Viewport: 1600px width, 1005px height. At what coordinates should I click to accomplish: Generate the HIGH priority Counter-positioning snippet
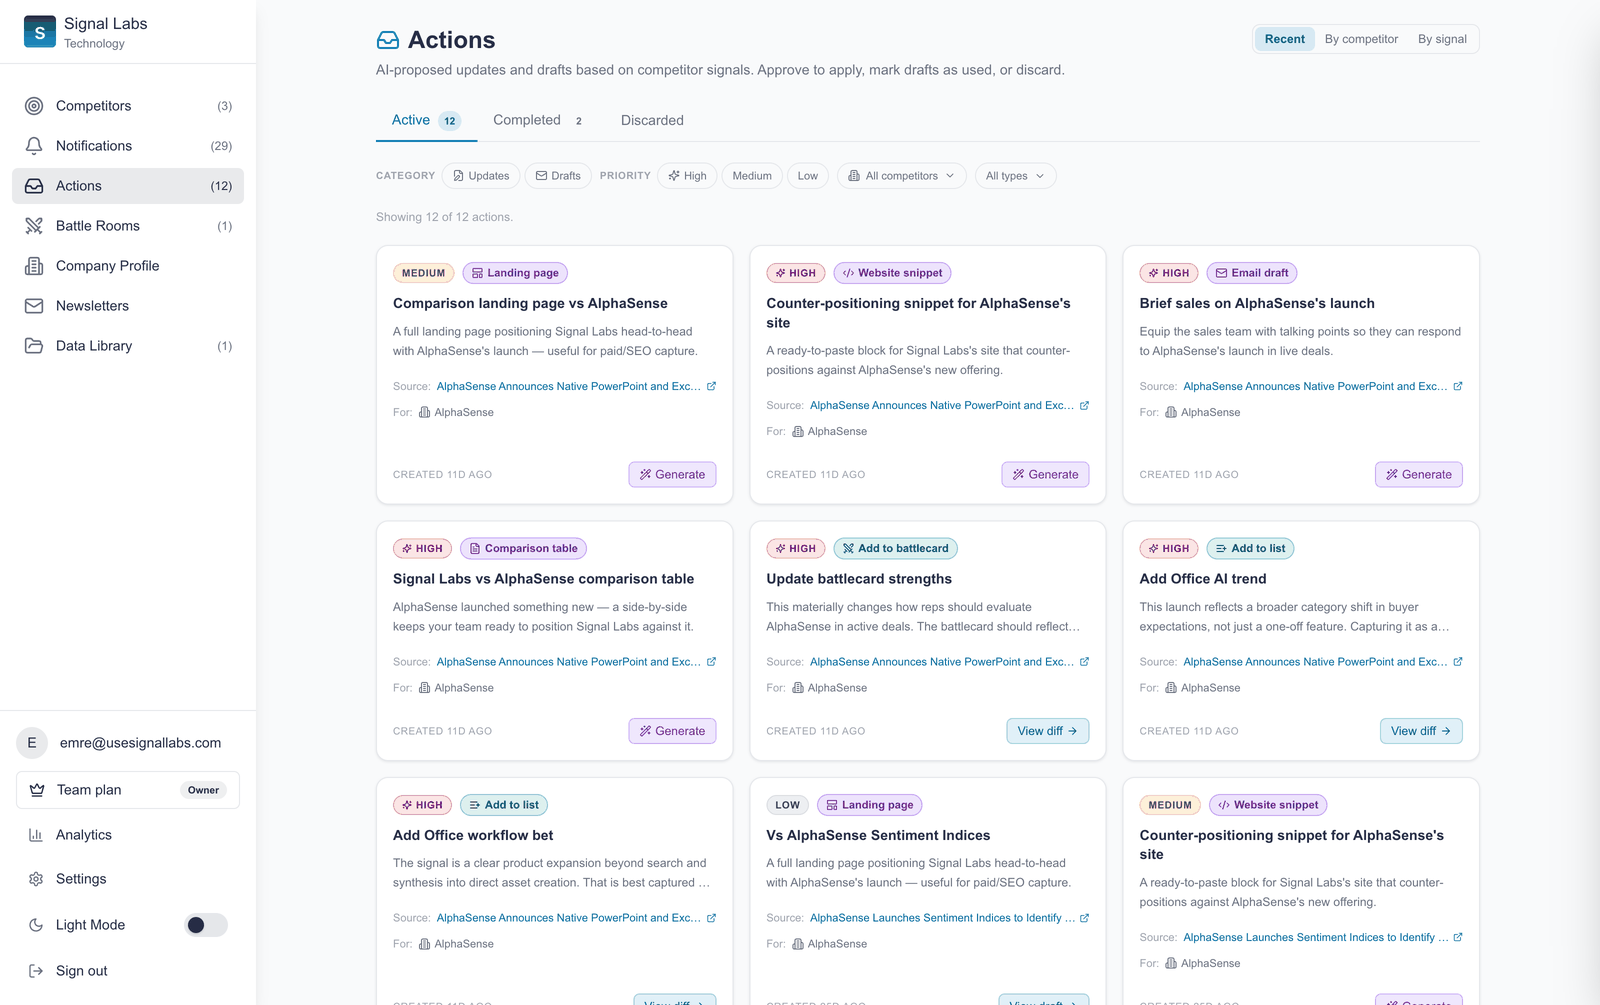(1045, 475)
